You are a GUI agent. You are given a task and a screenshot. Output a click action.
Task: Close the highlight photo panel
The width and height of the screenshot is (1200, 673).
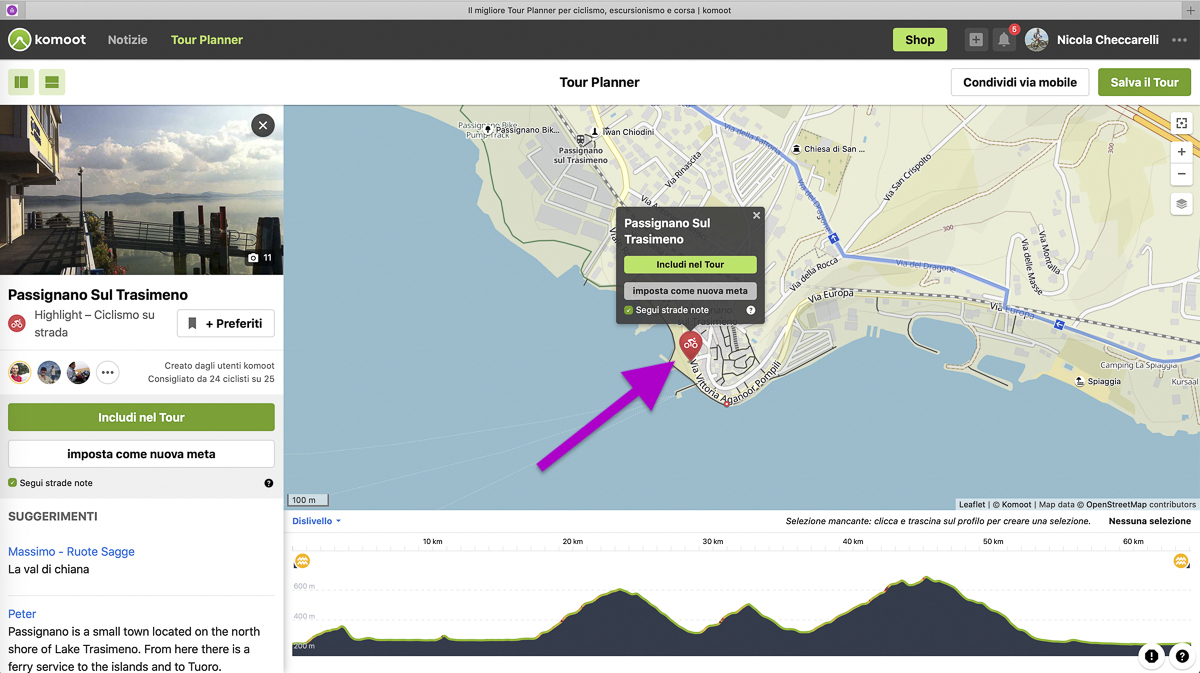point(262,125)
